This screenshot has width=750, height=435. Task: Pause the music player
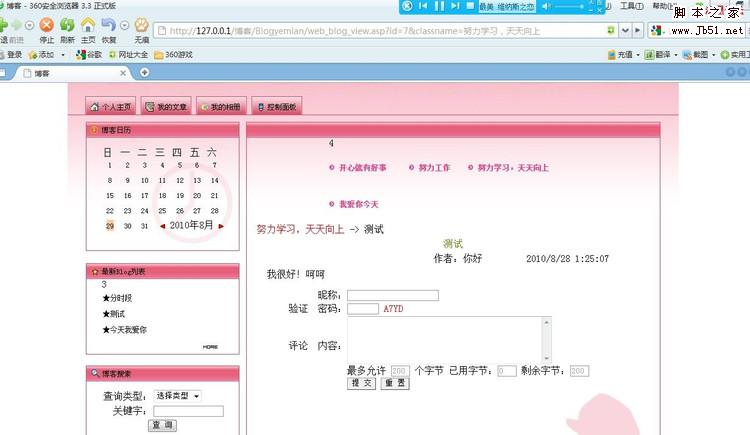click(x=439, y=6)
